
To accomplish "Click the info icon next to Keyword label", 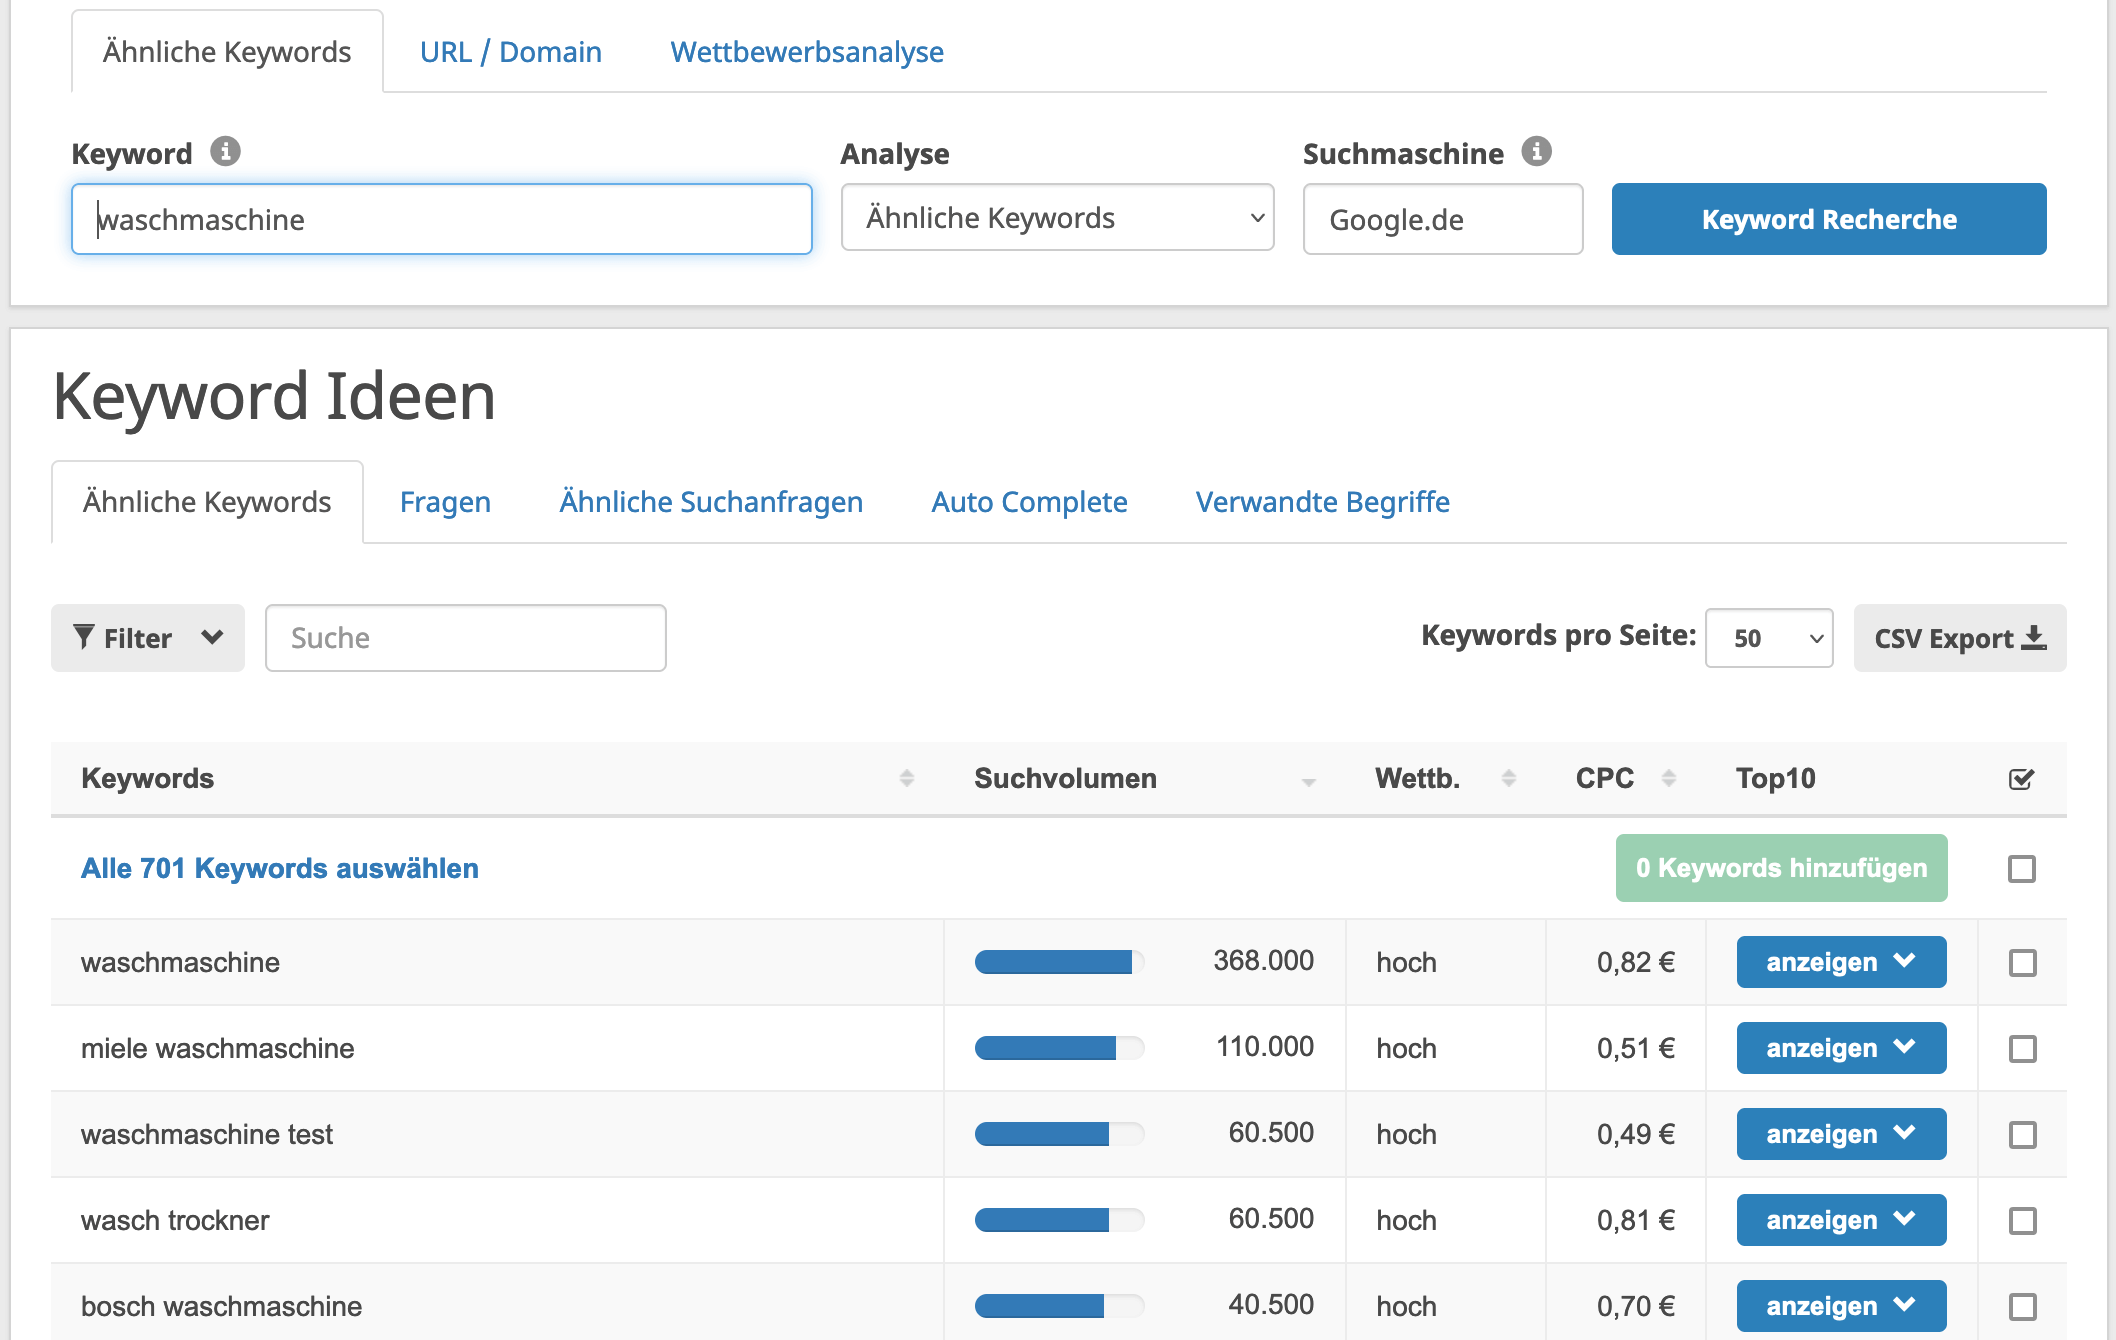I will pyautogui.click(x=227, y=152).
